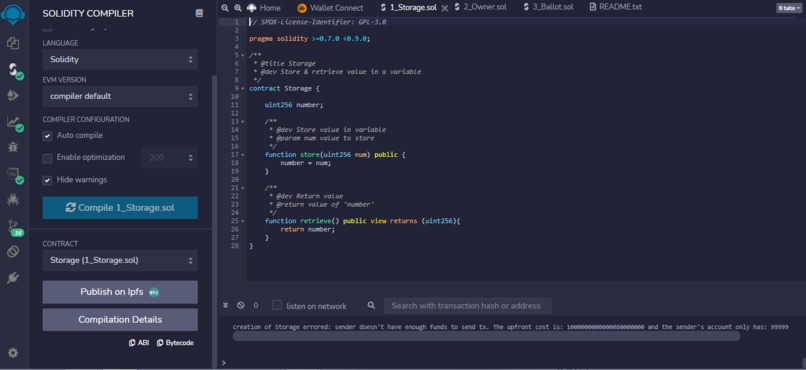Screen dimensions: 806x370
Task: Switch to the Wallet Connect tab
Action: tap(330, 8)
